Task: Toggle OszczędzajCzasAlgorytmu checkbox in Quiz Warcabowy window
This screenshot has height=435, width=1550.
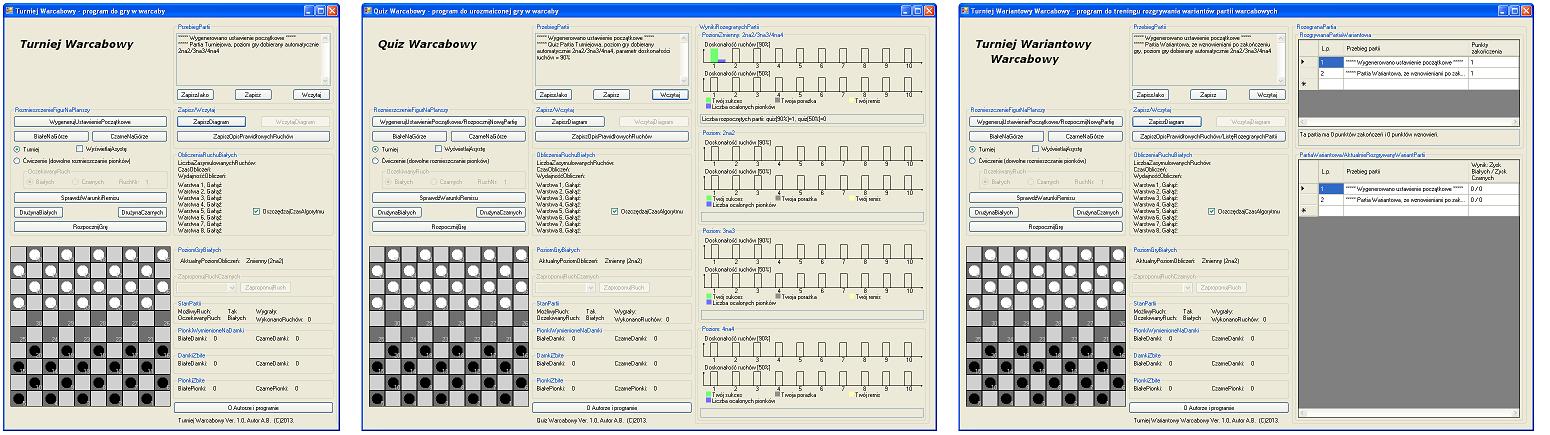Action: pos(614,211)
